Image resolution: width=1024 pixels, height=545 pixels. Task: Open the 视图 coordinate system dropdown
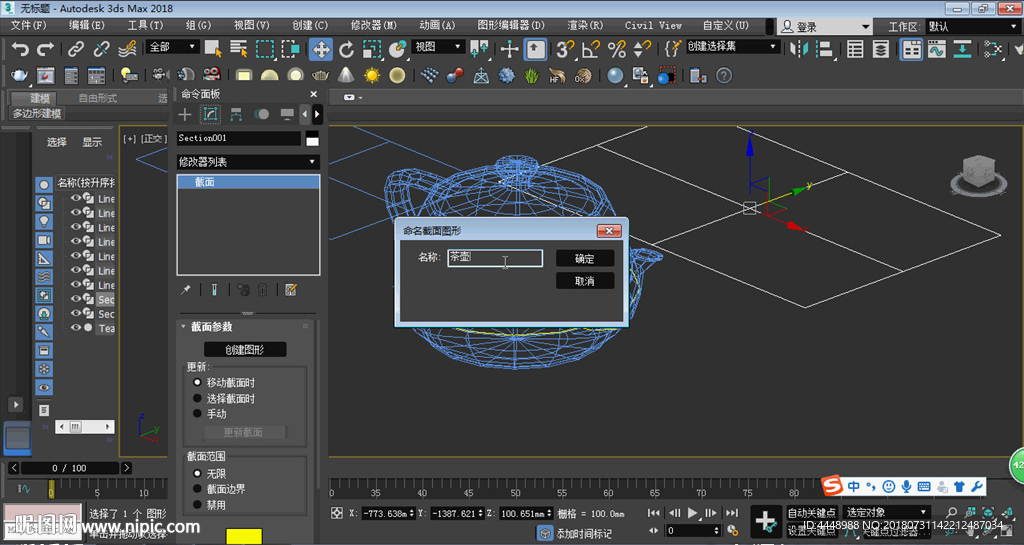[438, 47]
